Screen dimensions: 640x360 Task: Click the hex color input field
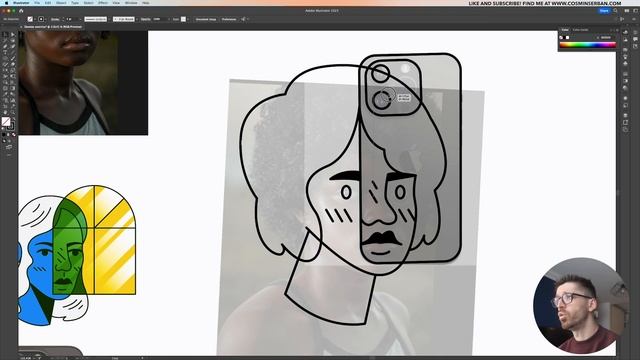click(606, 38)
